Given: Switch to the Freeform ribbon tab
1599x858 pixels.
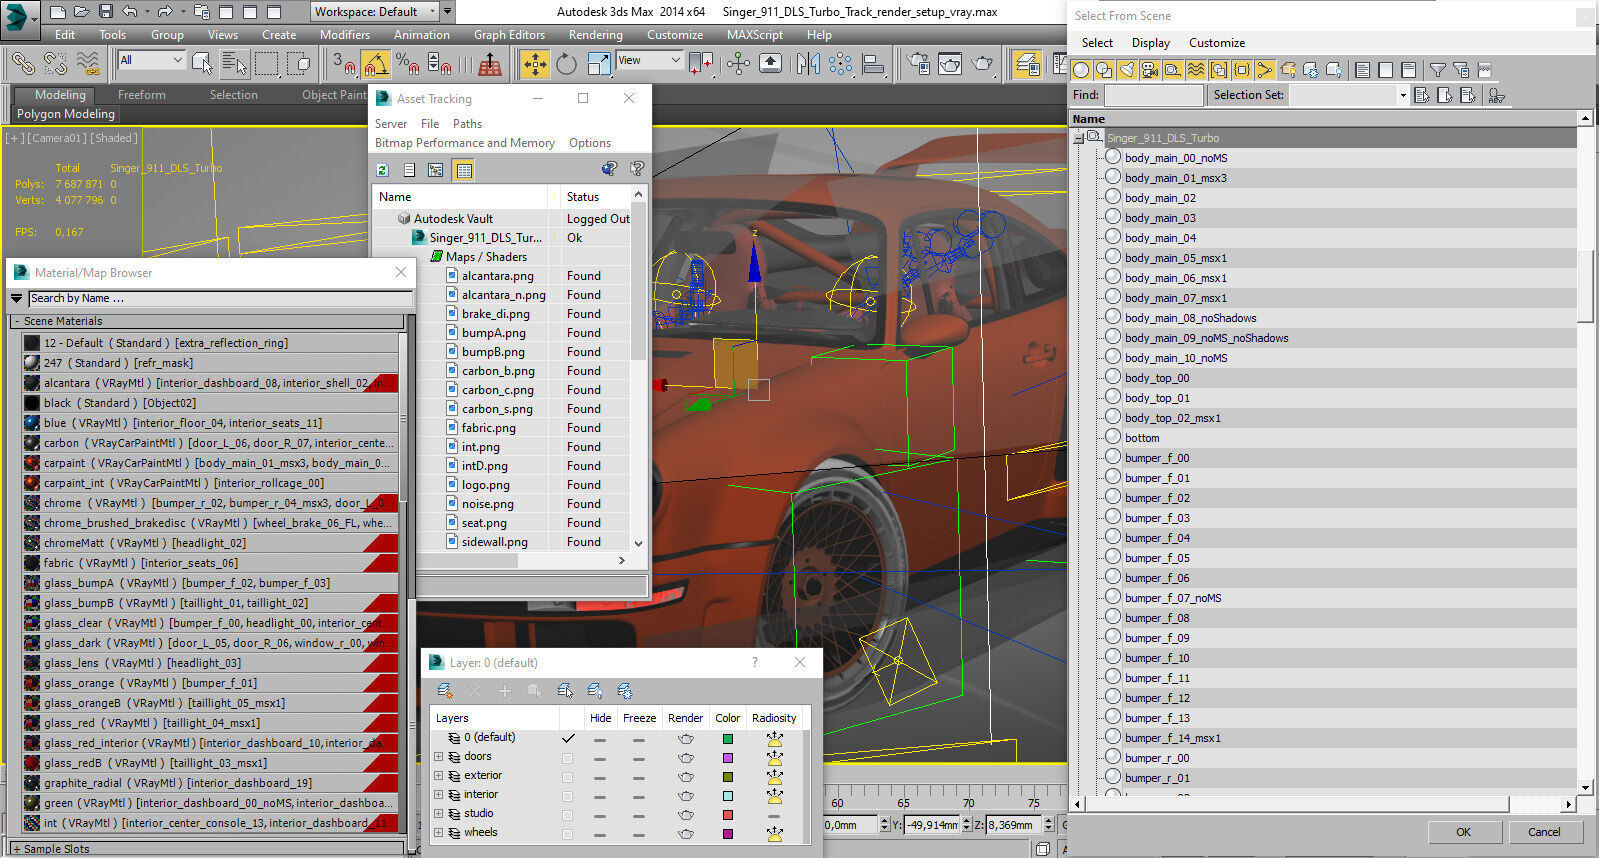Looking at the screenshot, I should 142,95.
